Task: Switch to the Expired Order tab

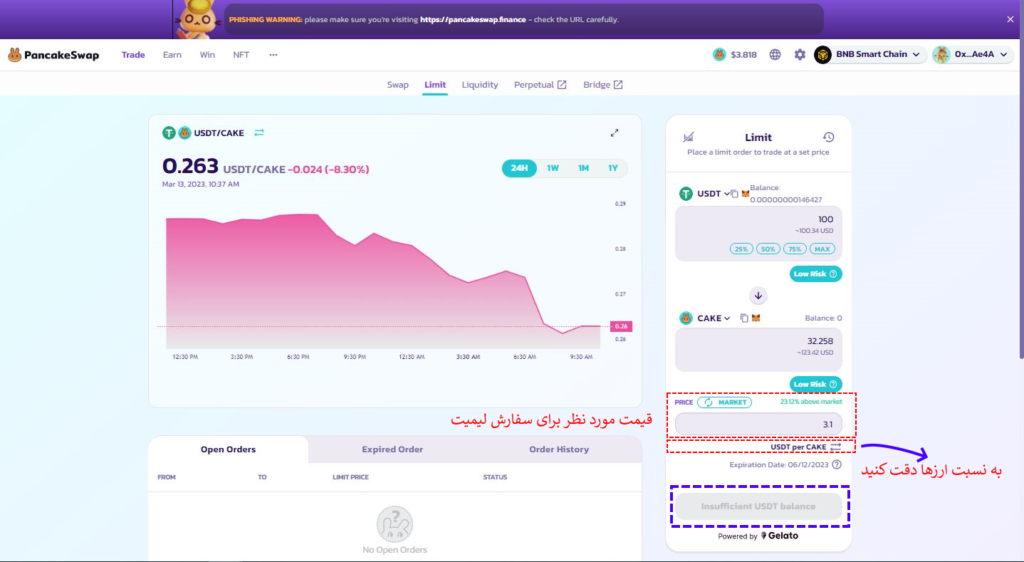Action: tap(392, 450)
